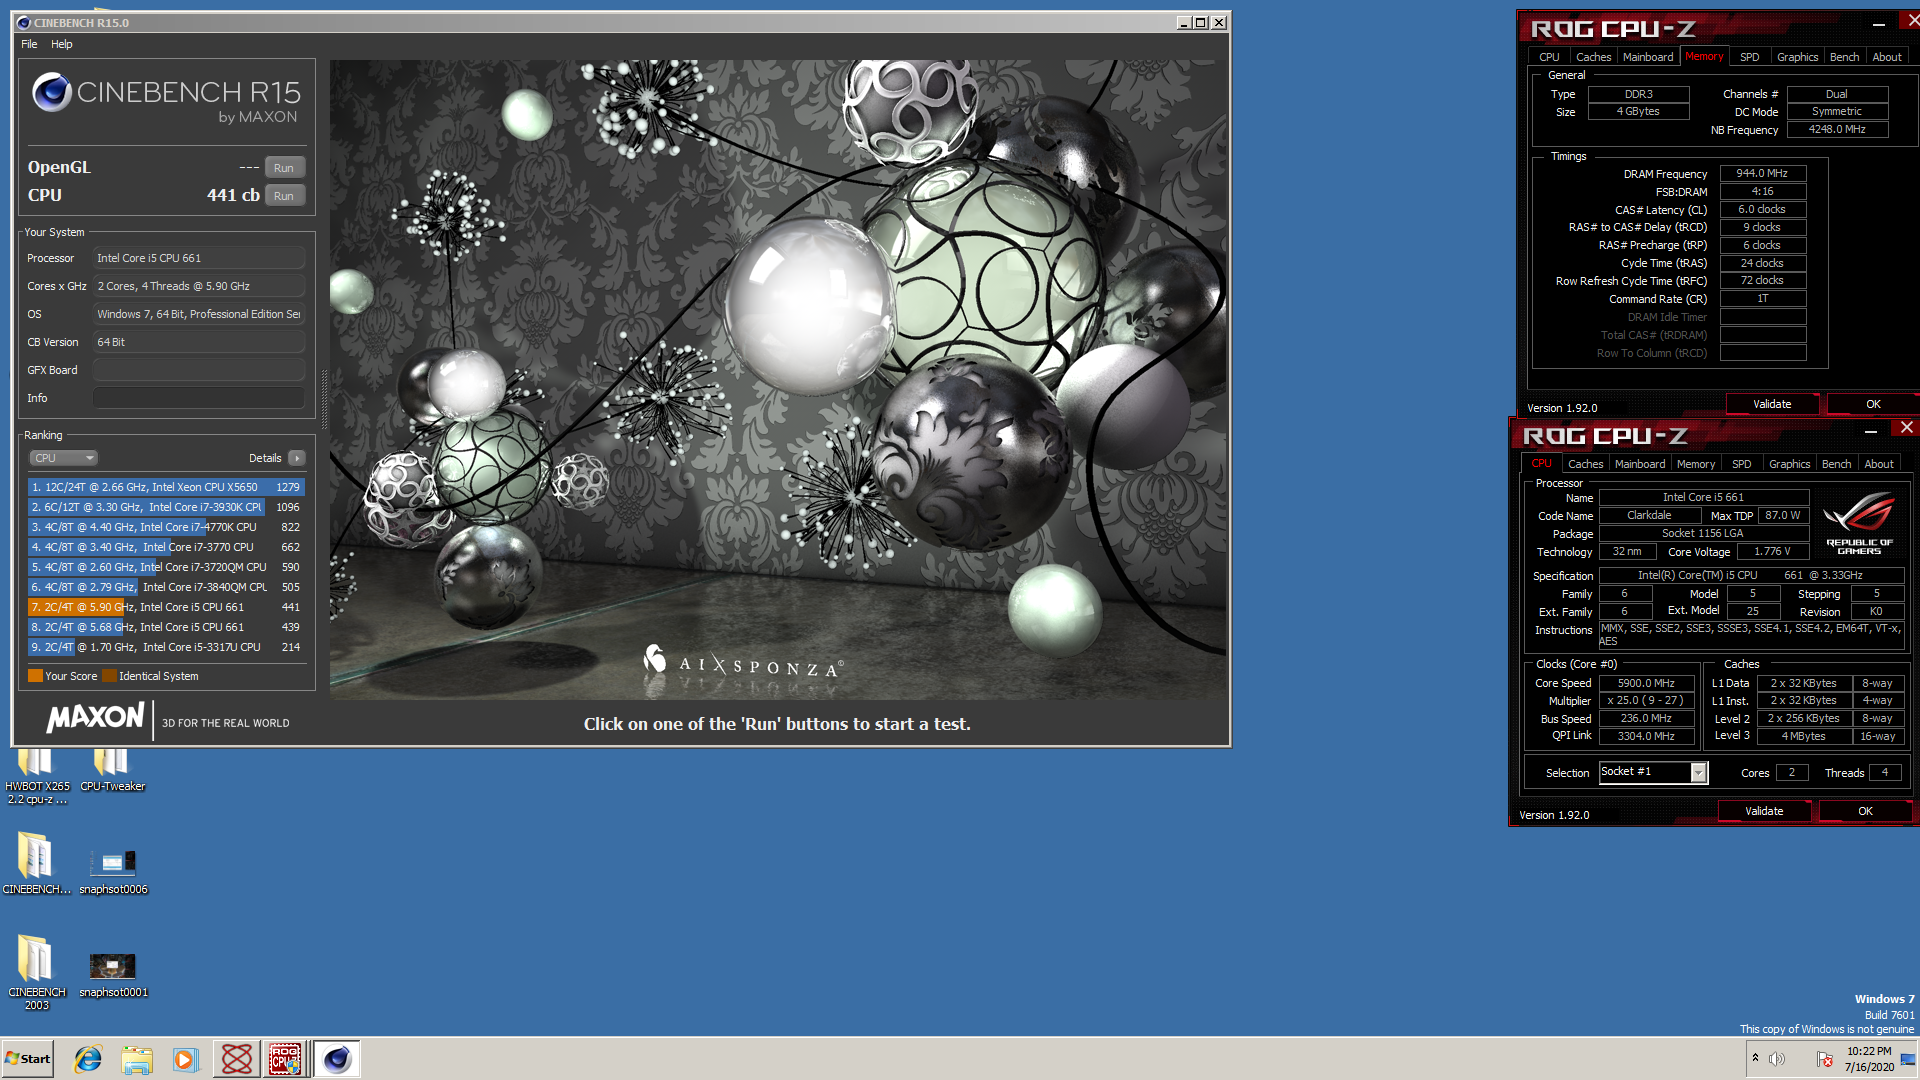
Task: Open Windows Explorer from the taskbar
Action: click(137, 1059)
